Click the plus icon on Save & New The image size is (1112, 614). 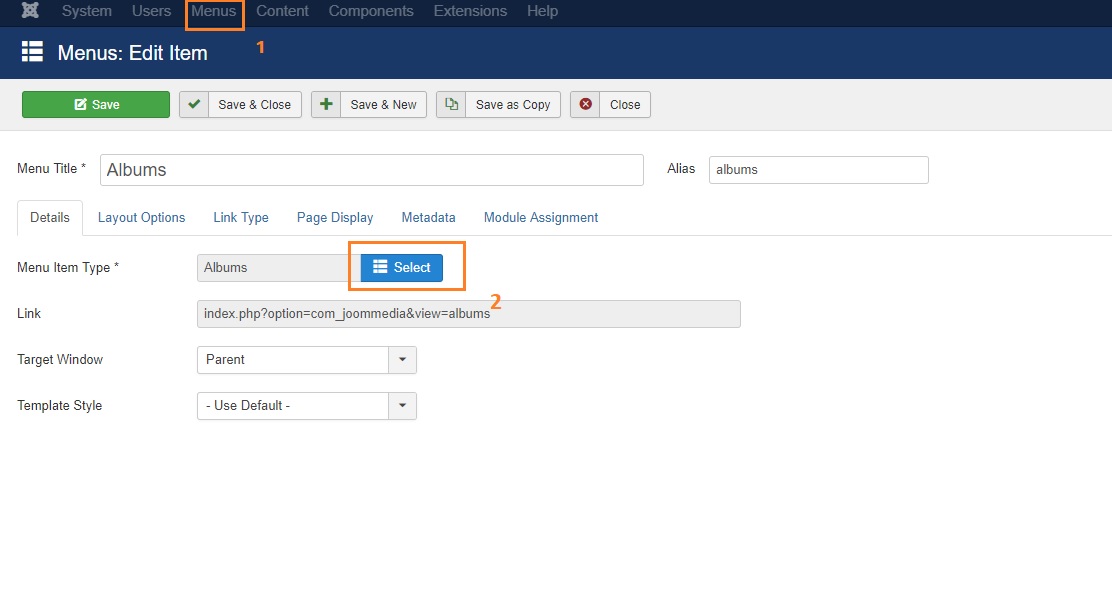[326, 104]
